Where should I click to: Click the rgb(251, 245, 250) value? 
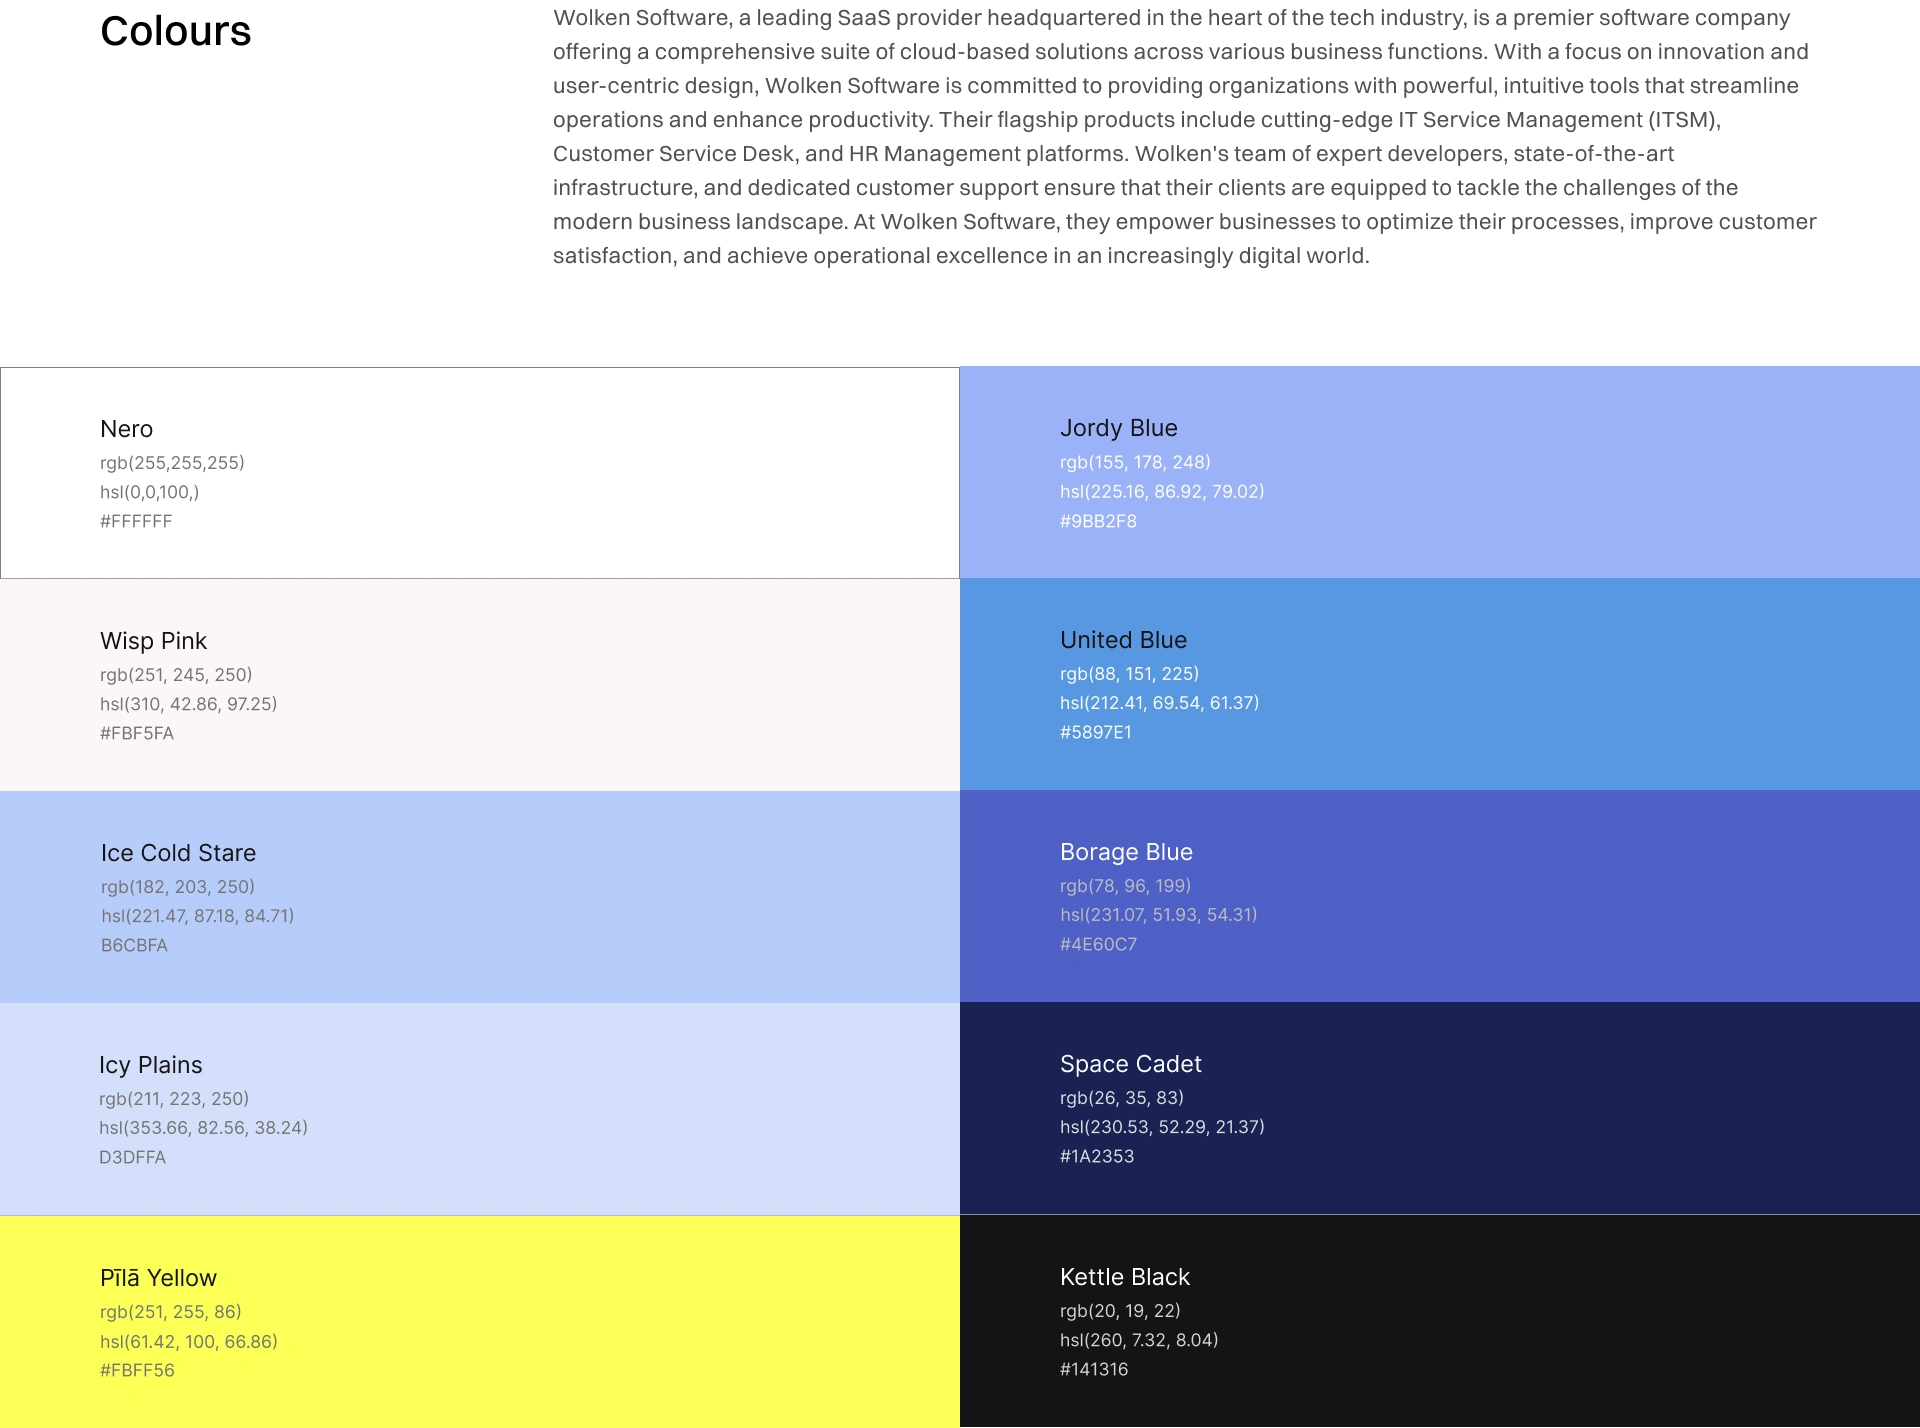[176, 675]
